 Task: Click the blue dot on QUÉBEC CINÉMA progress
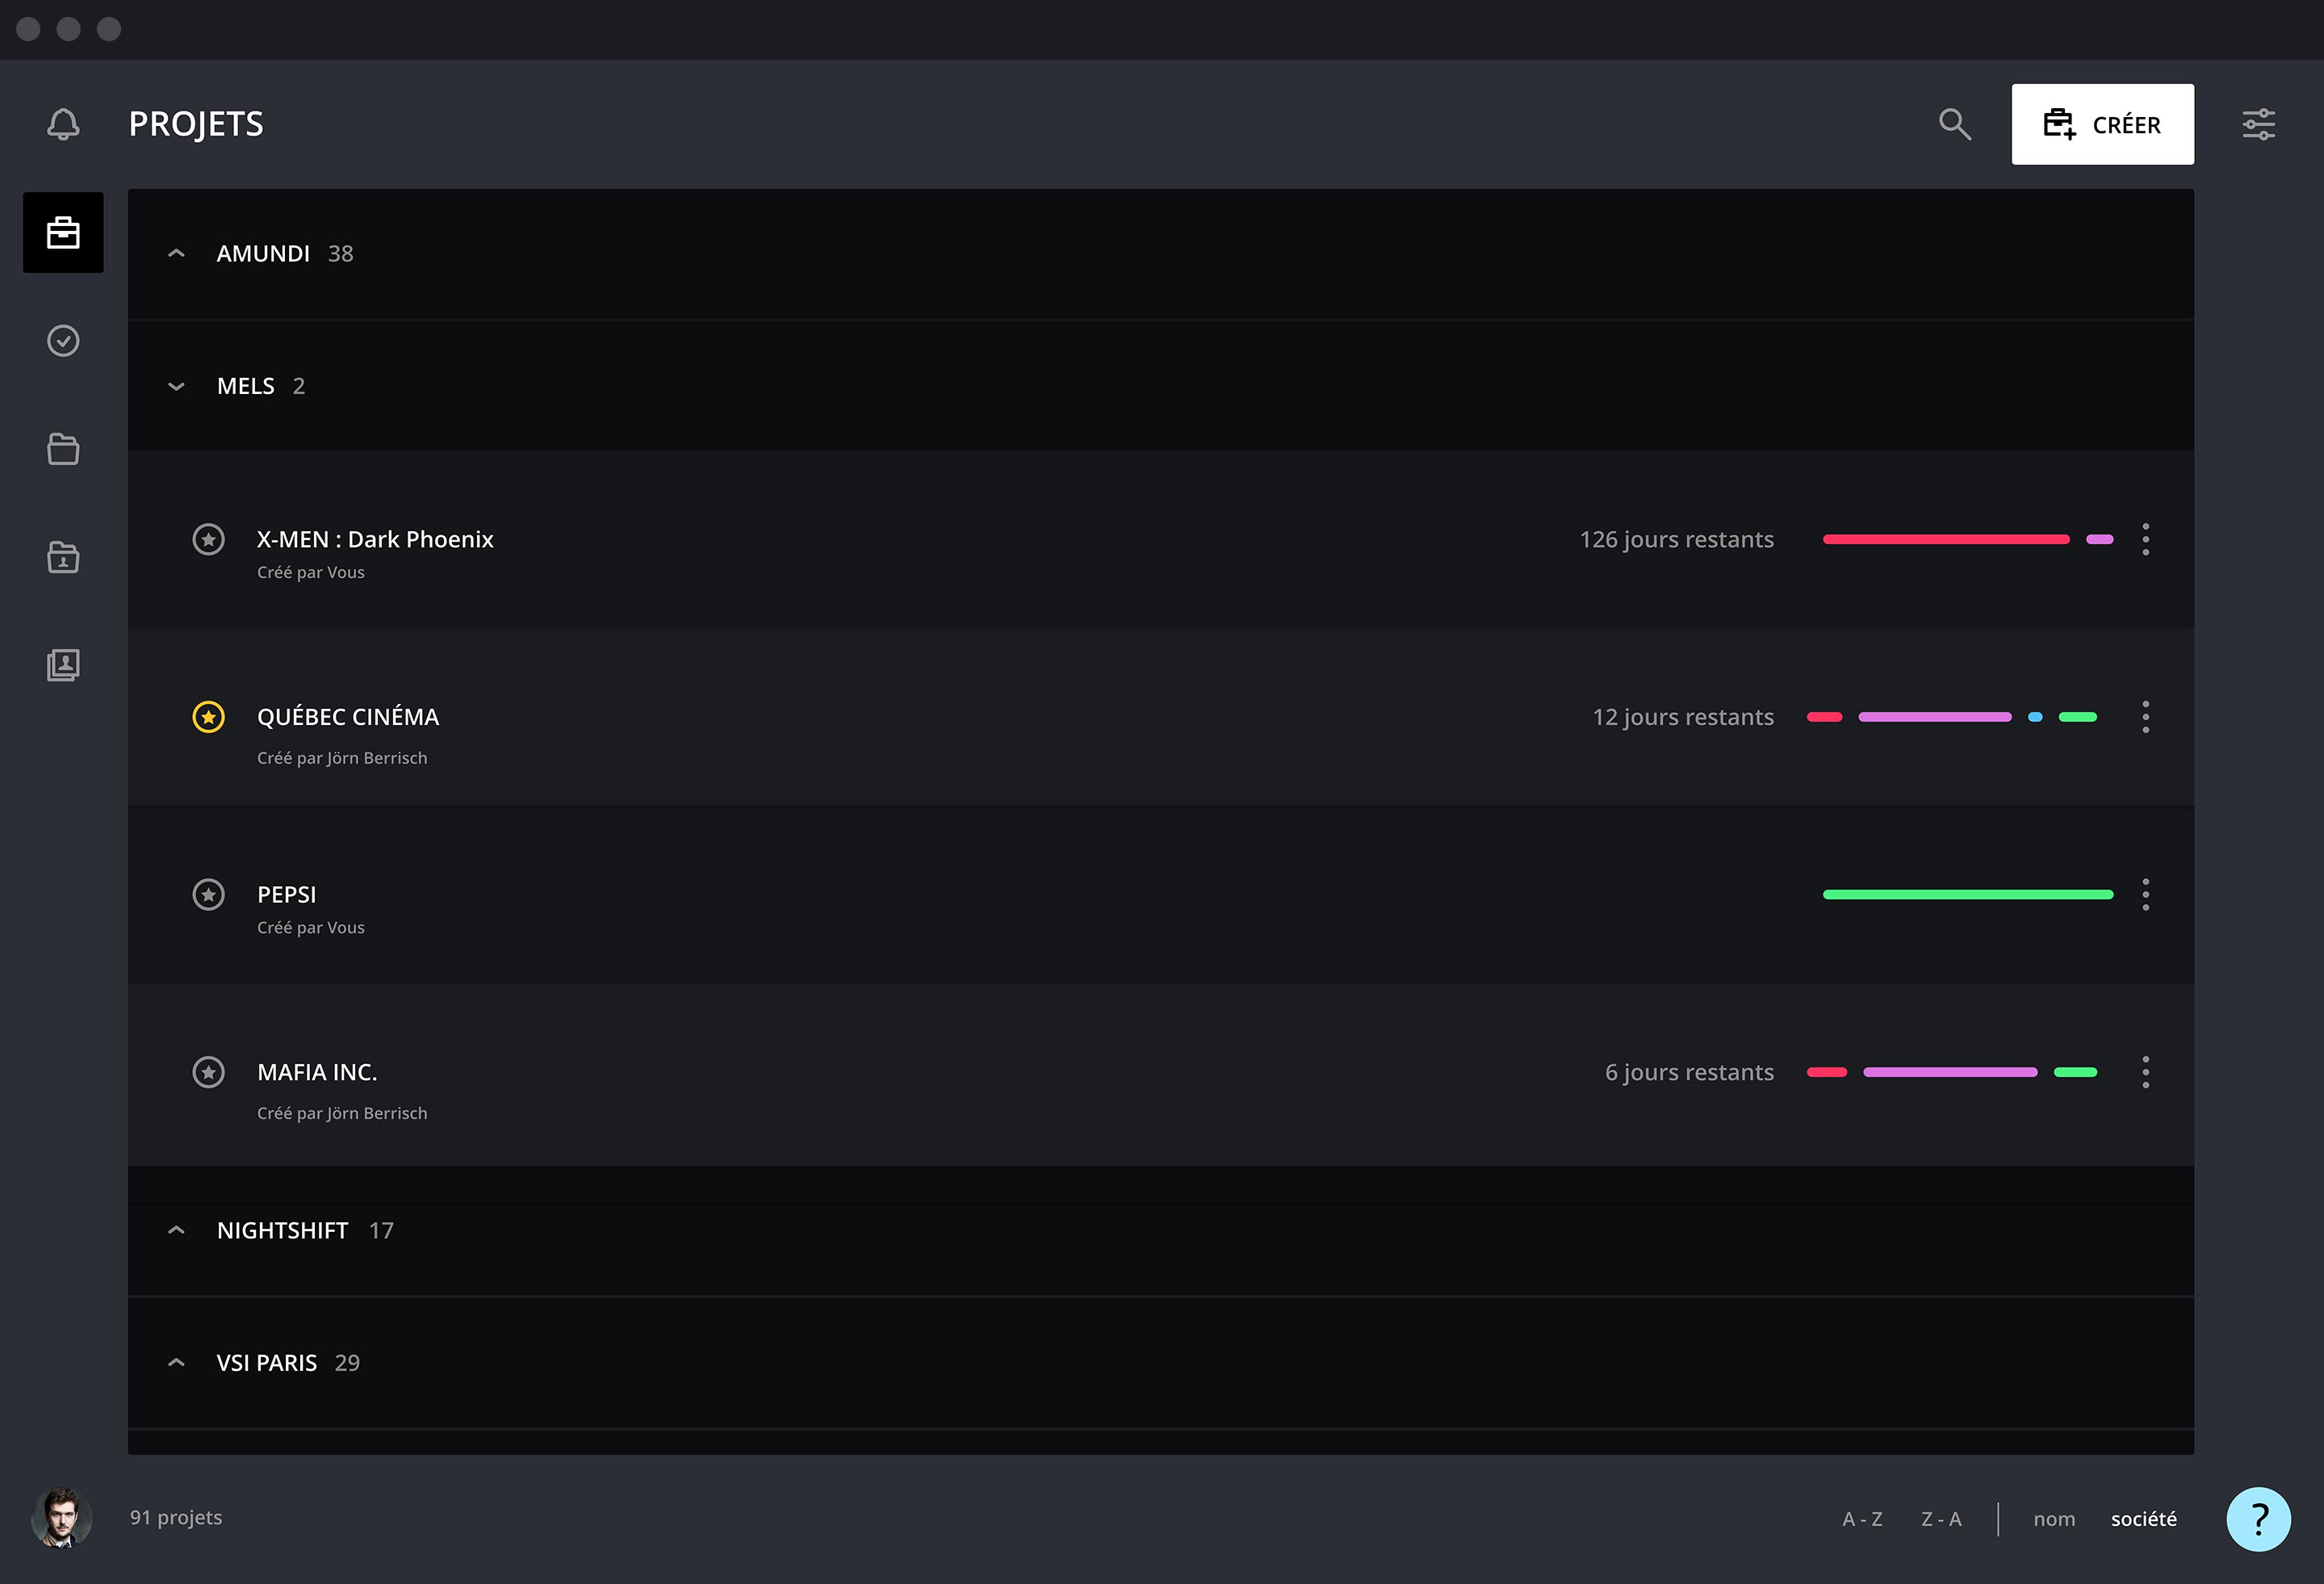2035,717
